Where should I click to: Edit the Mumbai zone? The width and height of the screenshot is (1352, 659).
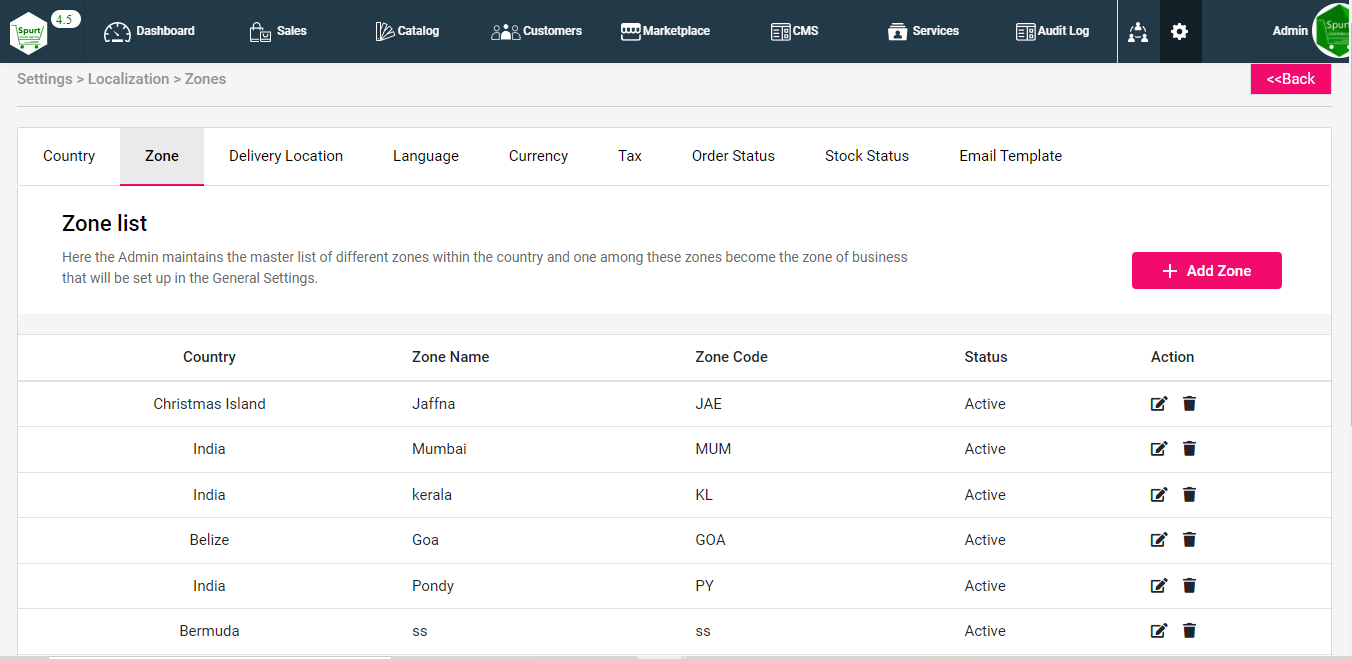pyautogui.click(x=1159, y=449)
